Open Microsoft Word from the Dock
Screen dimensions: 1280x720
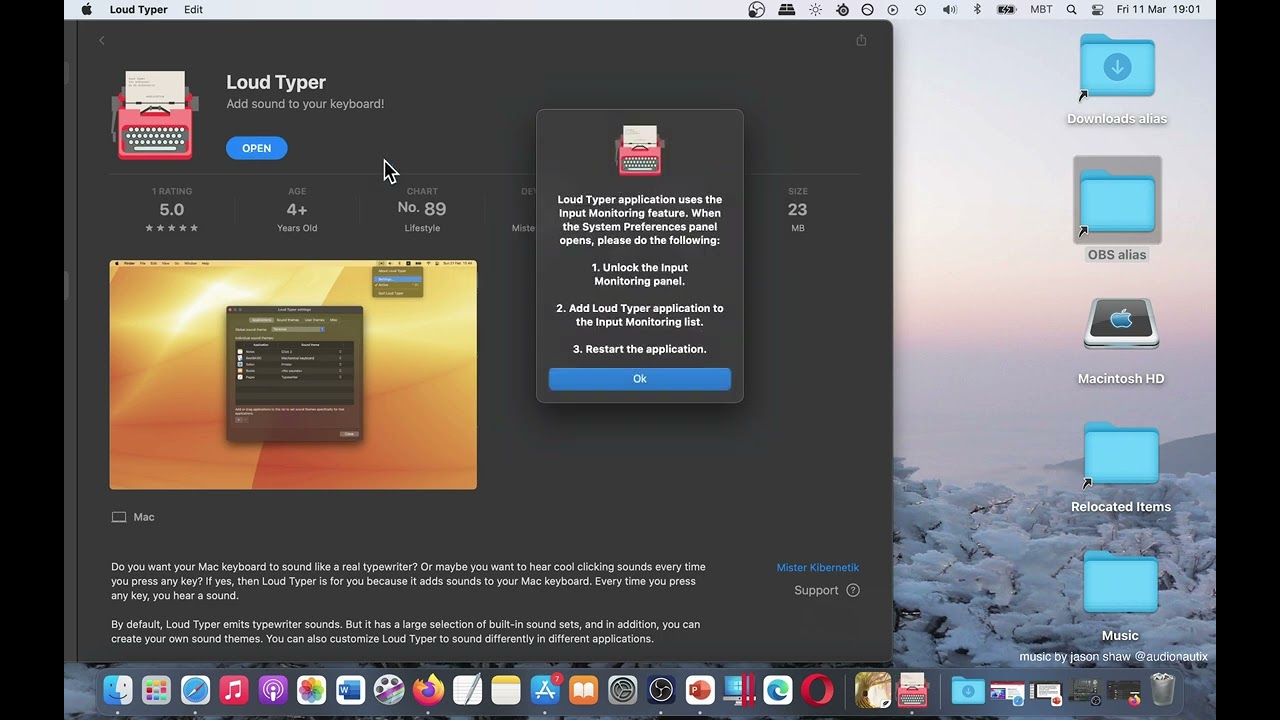tap(350, 690)
